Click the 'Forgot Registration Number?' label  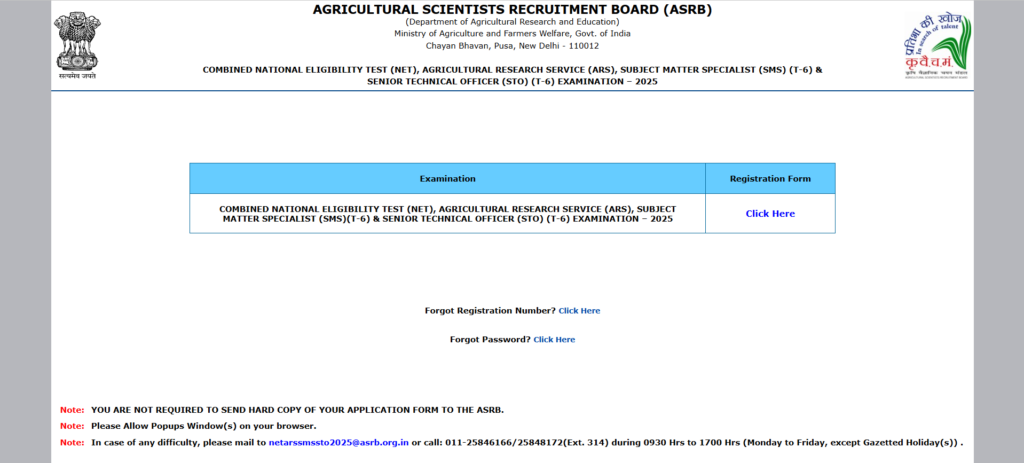[x=490, y=311]
